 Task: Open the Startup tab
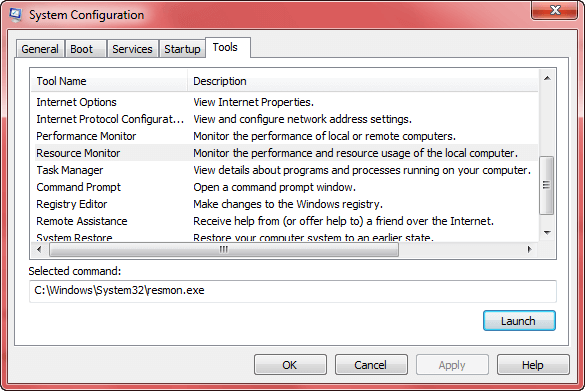pyautogui.click(x=182, y=49)
